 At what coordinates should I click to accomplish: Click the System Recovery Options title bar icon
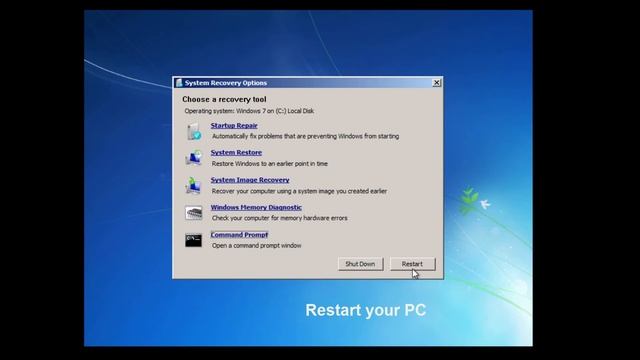click(179, 83)
